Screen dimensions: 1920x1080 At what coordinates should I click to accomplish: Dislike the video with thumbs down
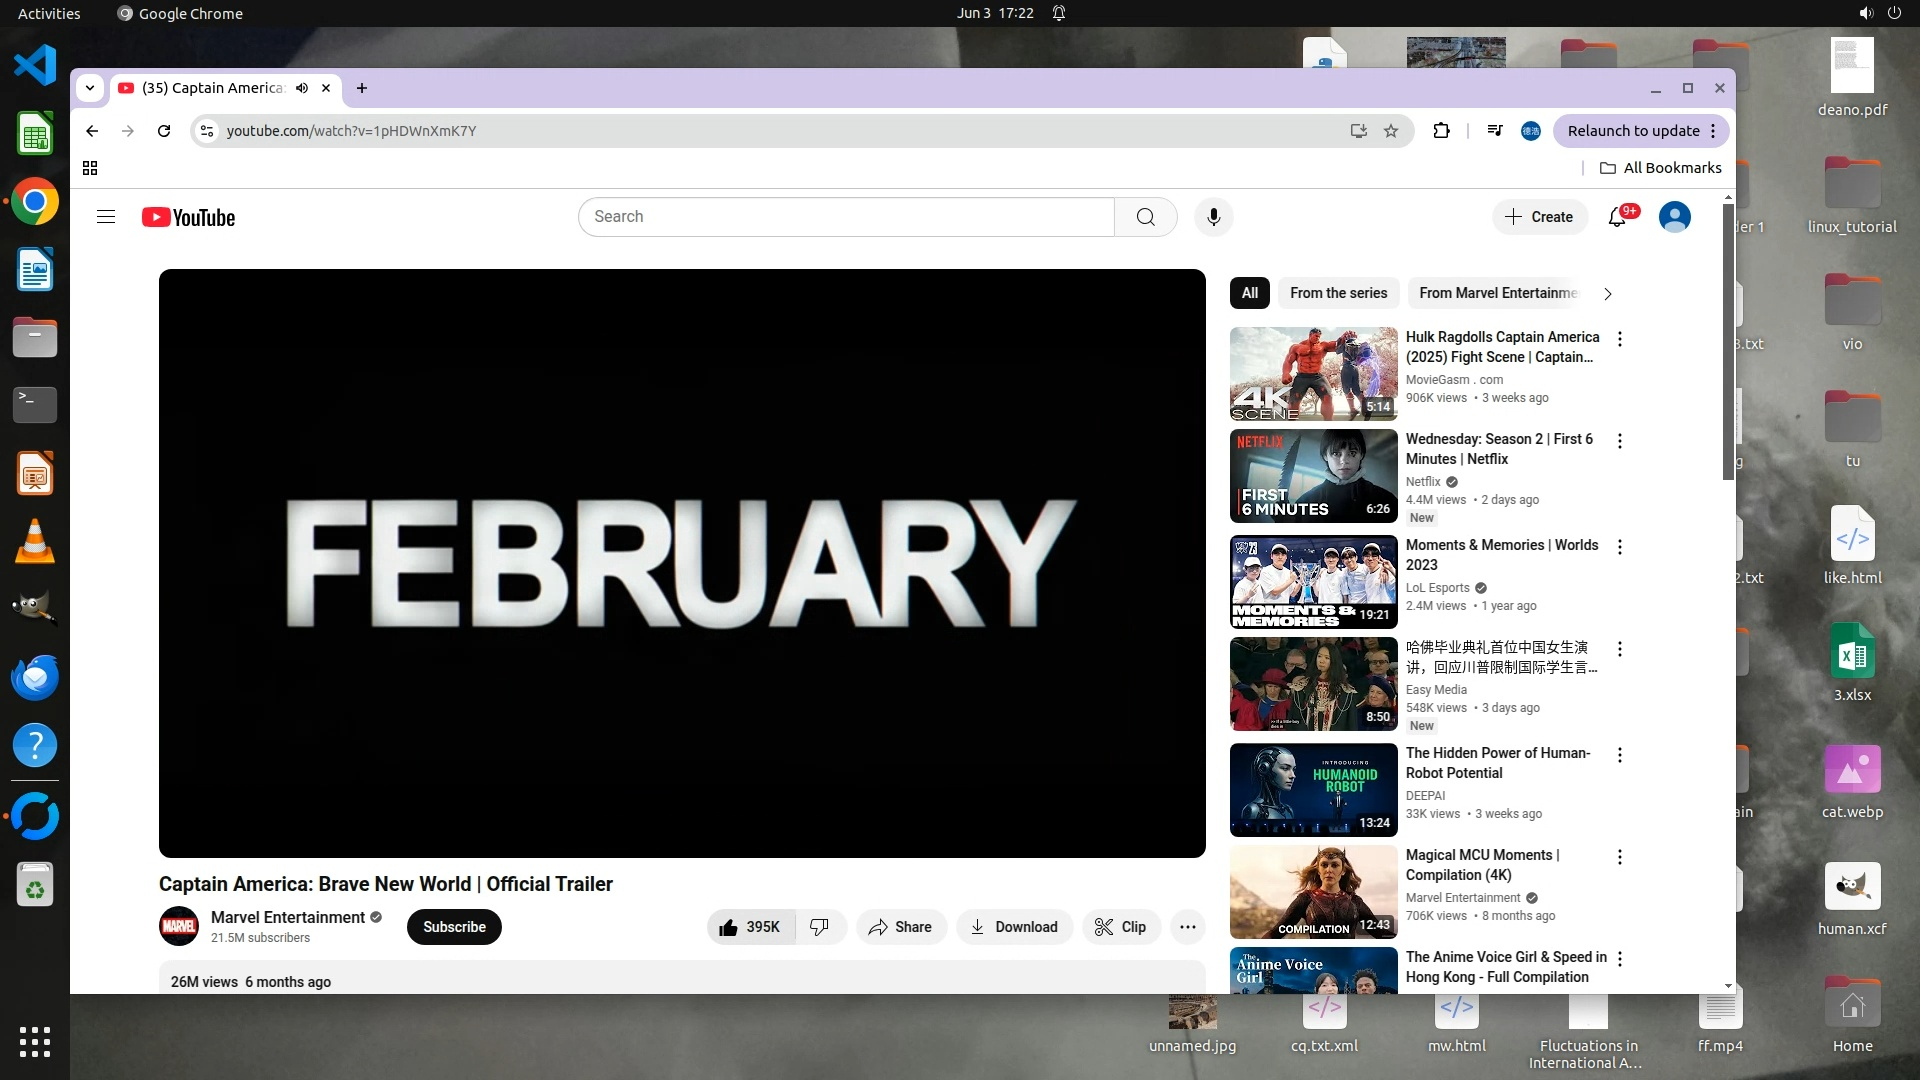pyautogui.click(x=820, y=927)
